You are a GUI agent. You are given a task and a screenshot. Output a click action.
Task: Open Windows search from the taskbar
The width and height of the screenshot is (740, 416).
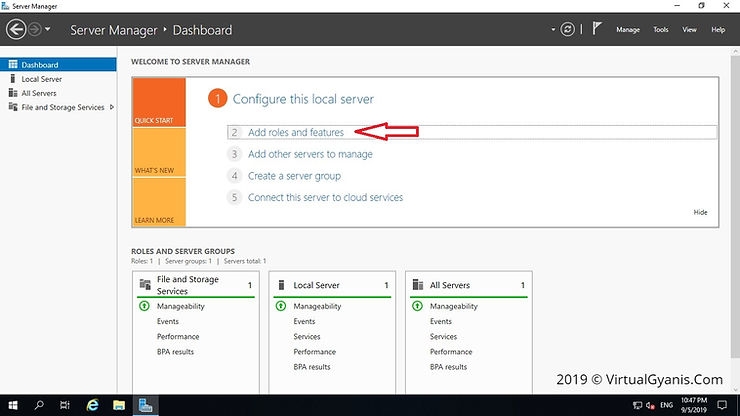[39, 405]
